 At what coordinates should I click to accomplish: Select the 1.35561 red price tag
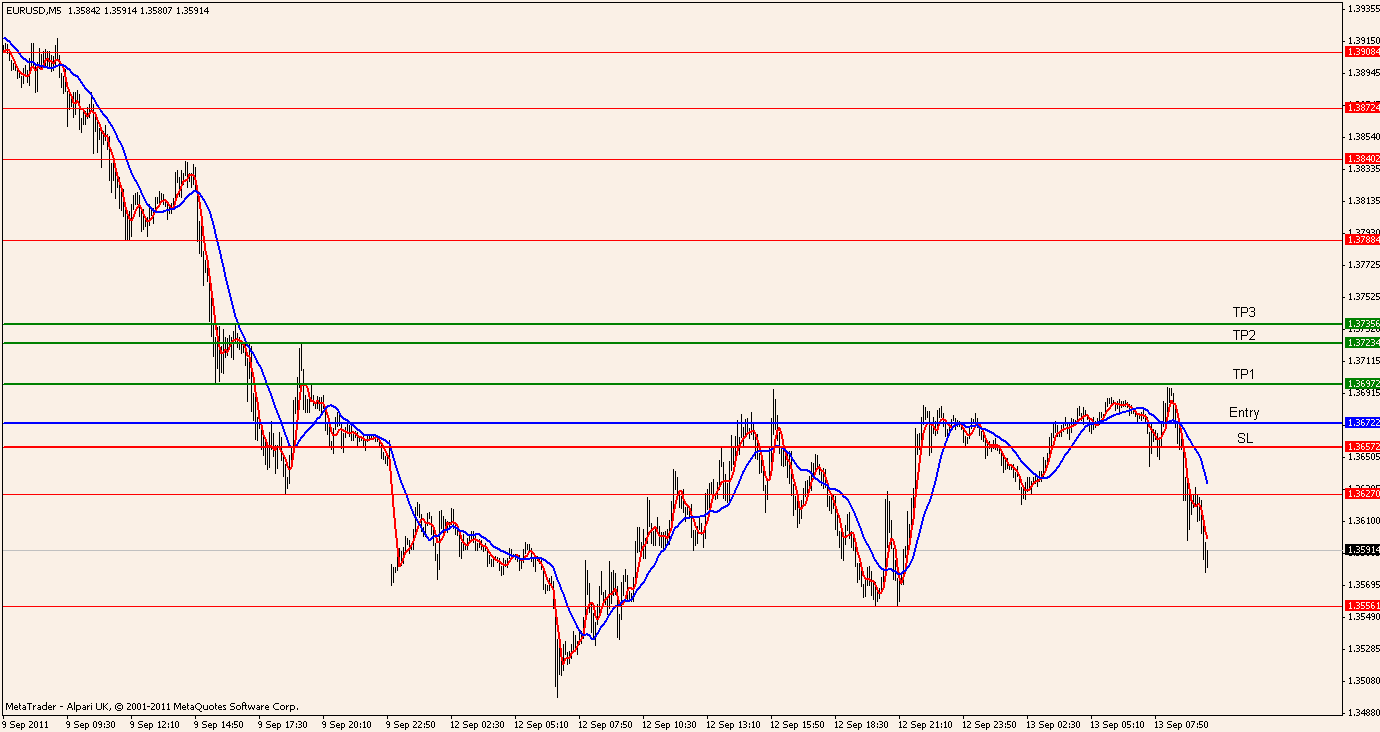point(1362,605)
